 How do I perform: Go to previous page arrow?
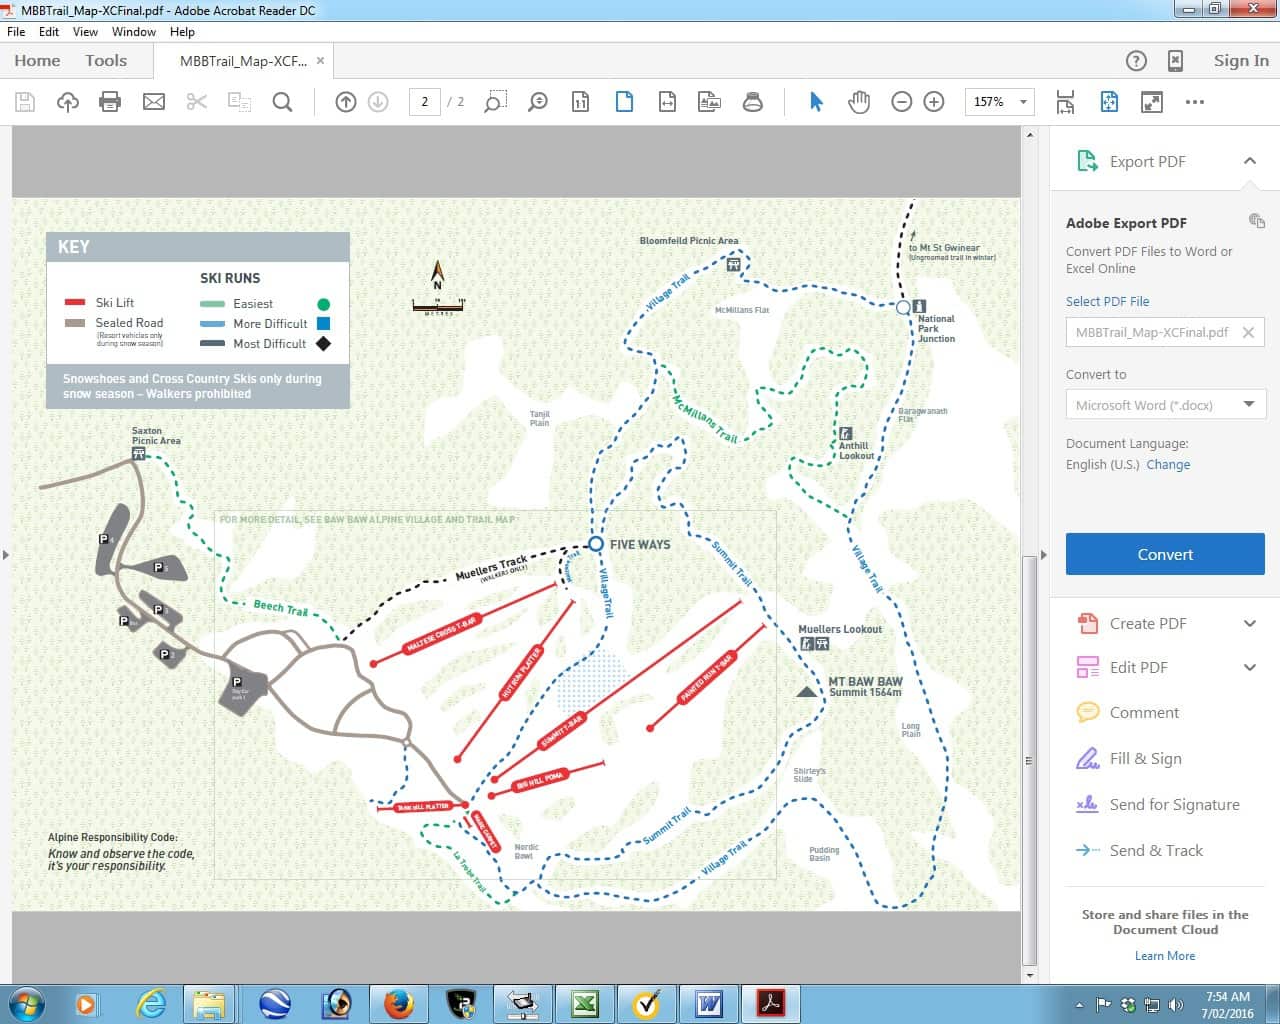coord(346,102)
